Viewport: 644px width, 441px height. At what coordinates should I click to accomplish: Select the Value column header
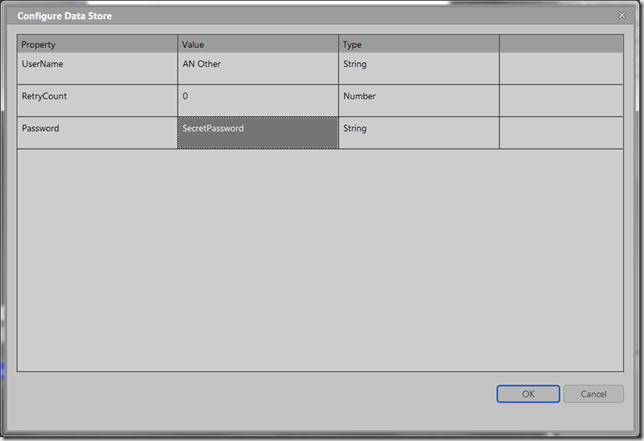tap(258, 44)
